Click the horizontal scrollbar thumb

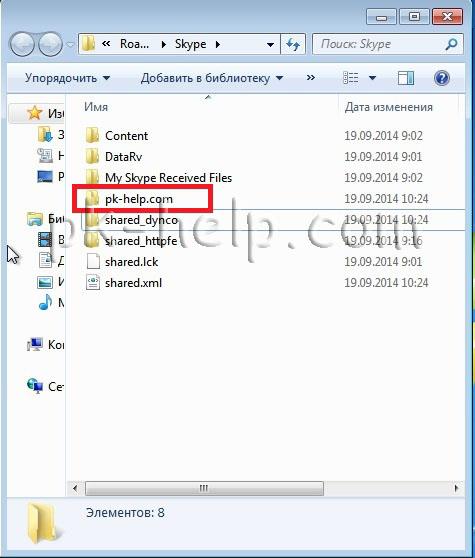tap(204, 488)
